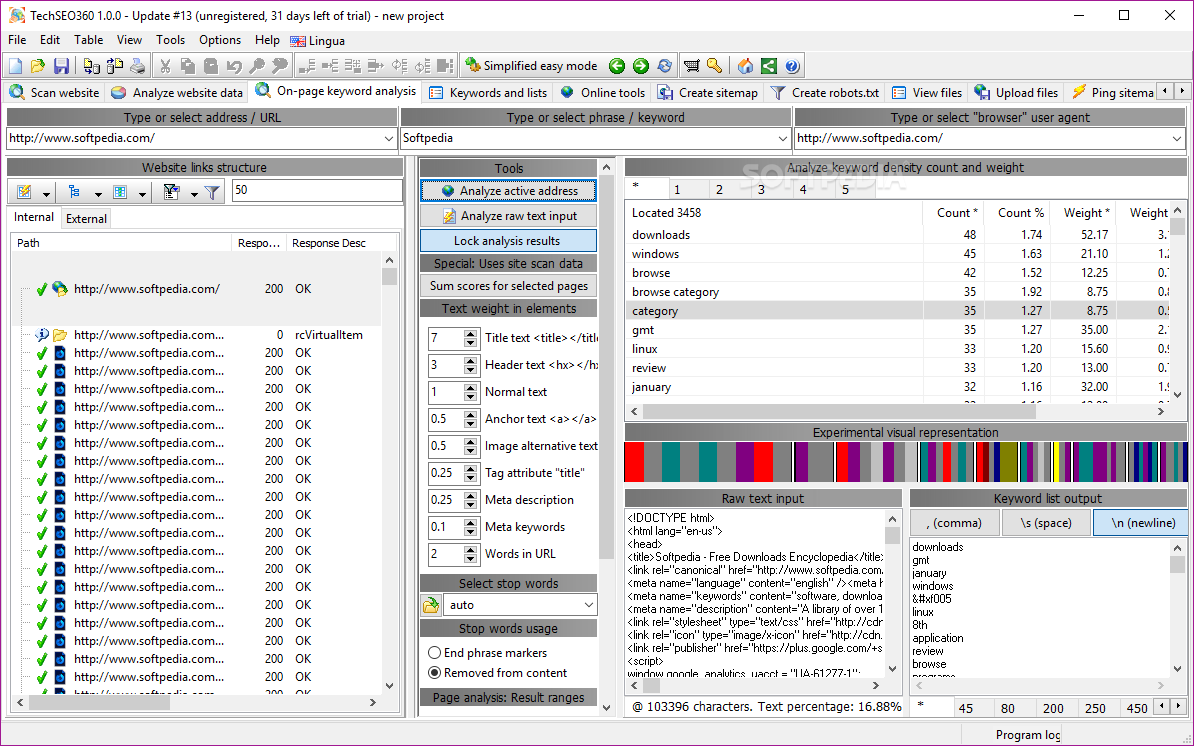Open the Program log panel
The image size is (1194, 746).
tap(1027, 735)
